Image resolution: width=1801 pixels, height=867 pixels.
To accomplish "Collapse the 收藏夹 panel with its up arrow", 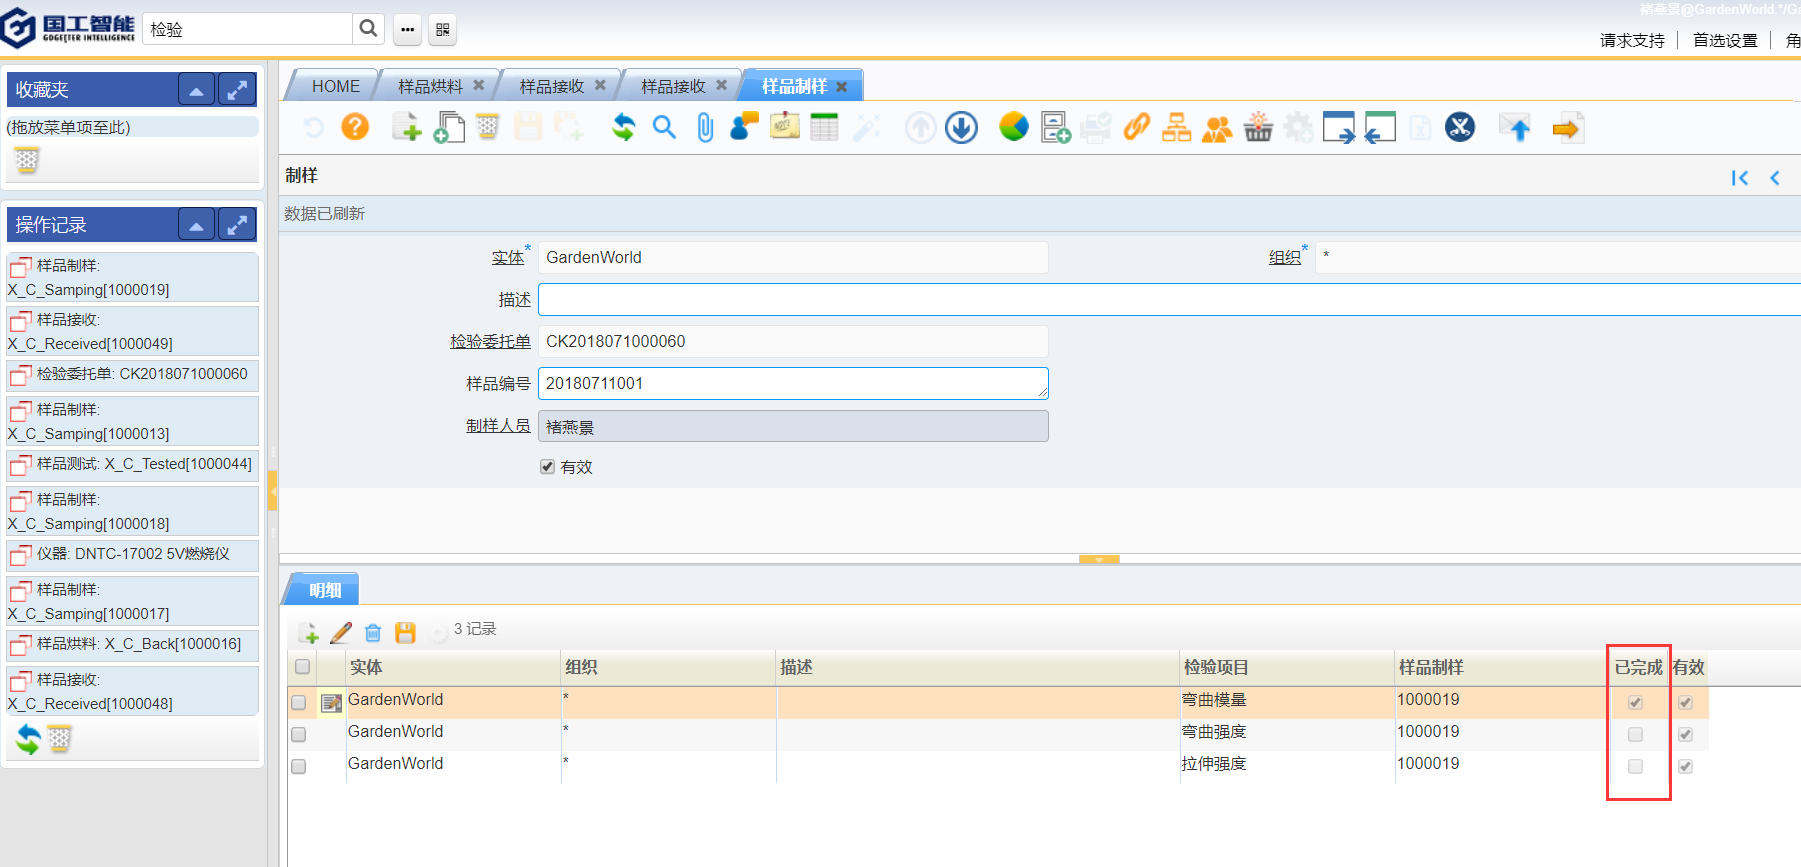I will point(196,90).
